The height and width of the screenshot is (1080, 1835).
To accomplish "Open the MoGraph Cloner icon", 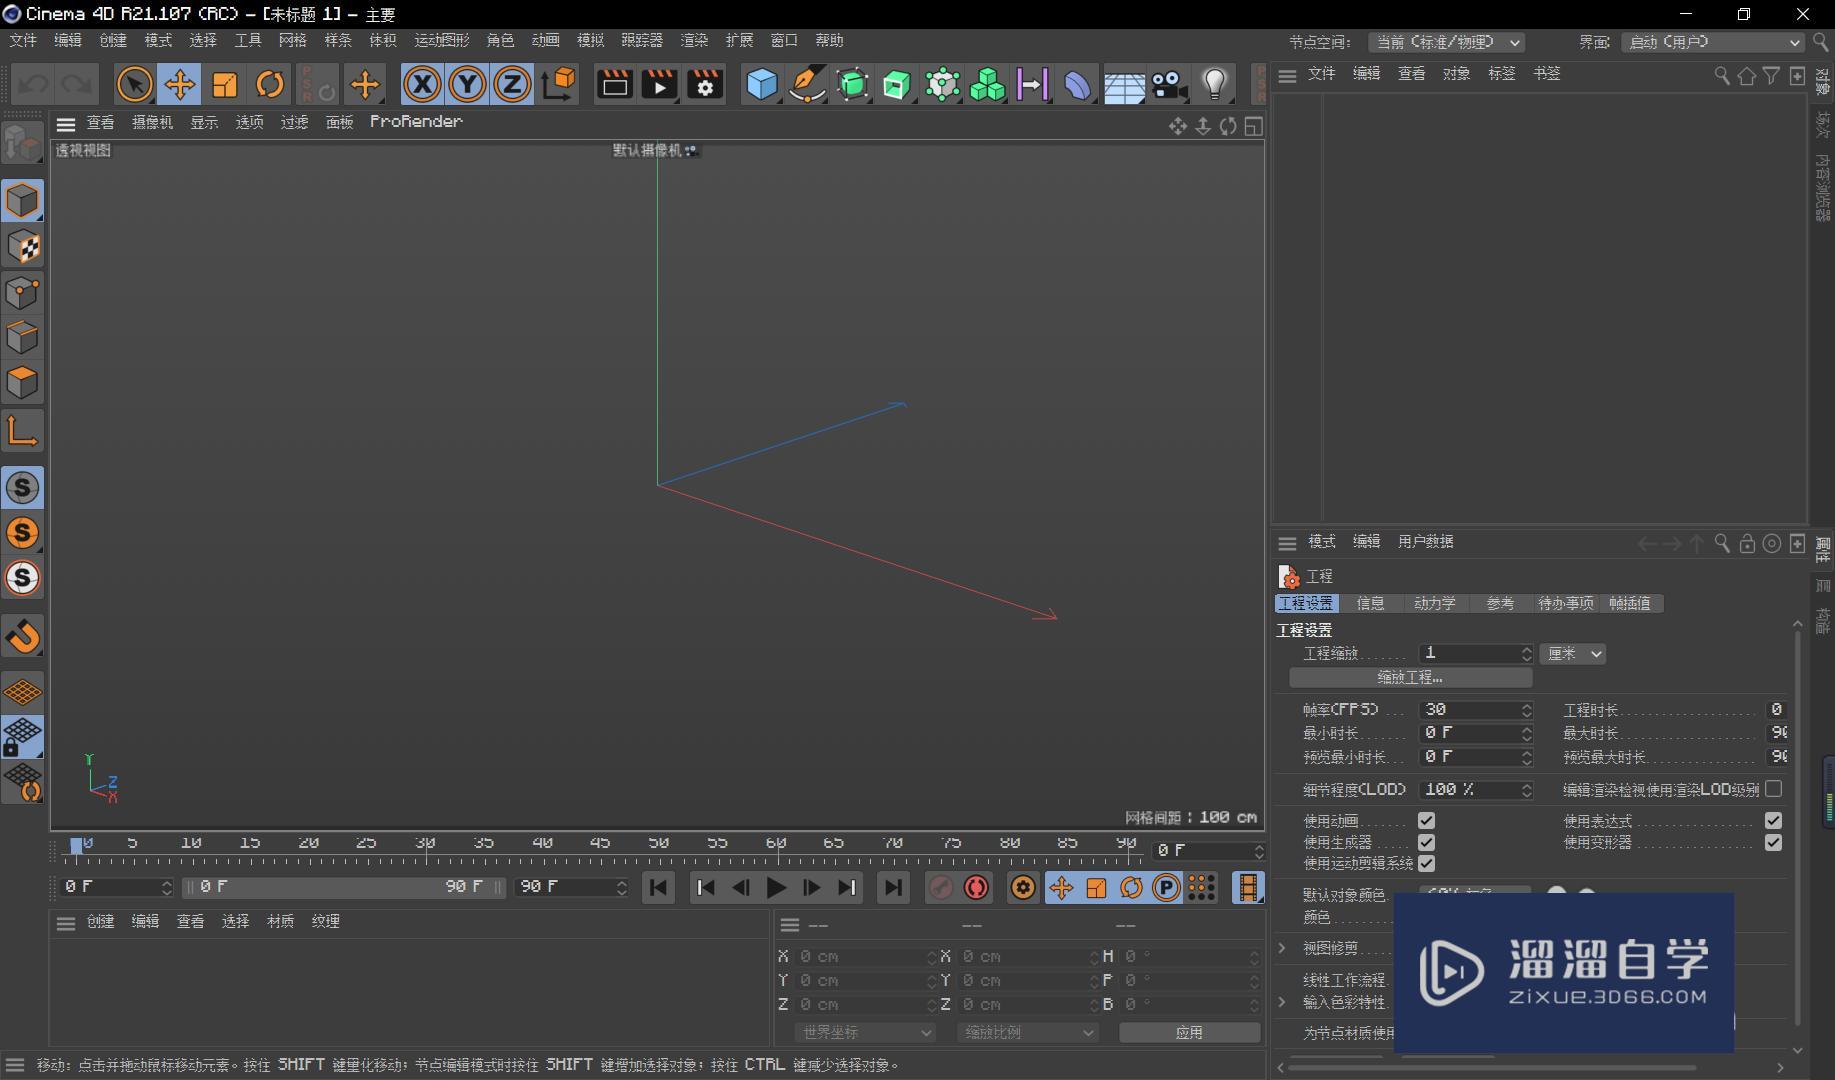I will [x=942, y=85].
